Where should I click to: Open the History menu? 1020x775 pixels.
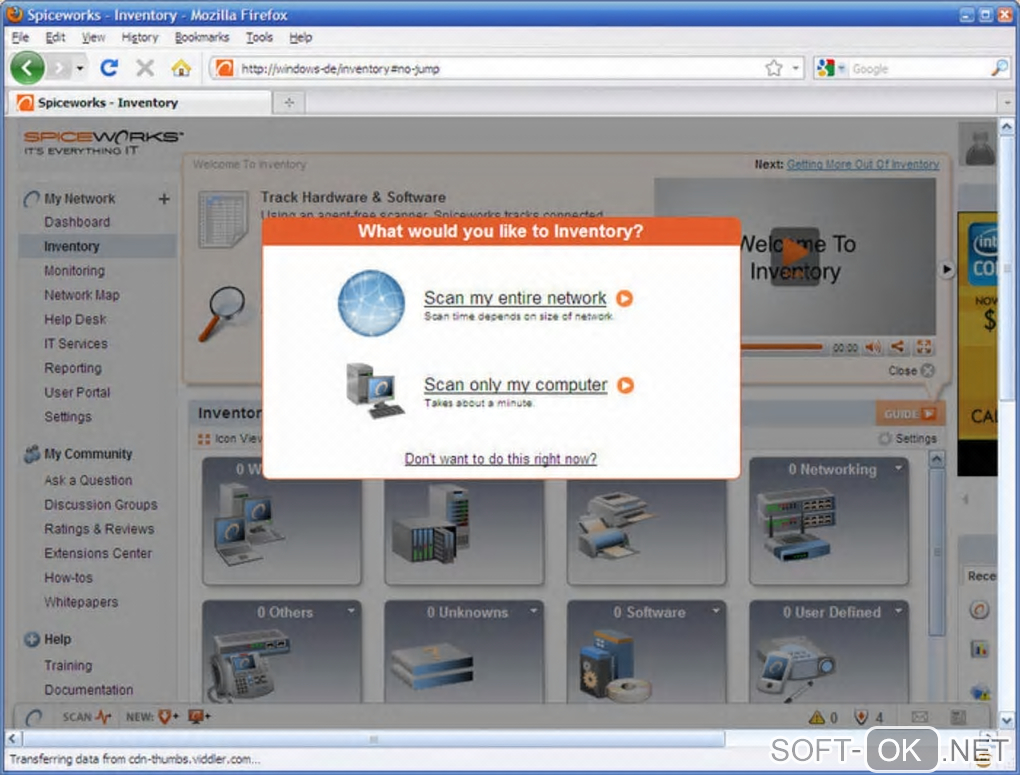(x=140, y=37)
